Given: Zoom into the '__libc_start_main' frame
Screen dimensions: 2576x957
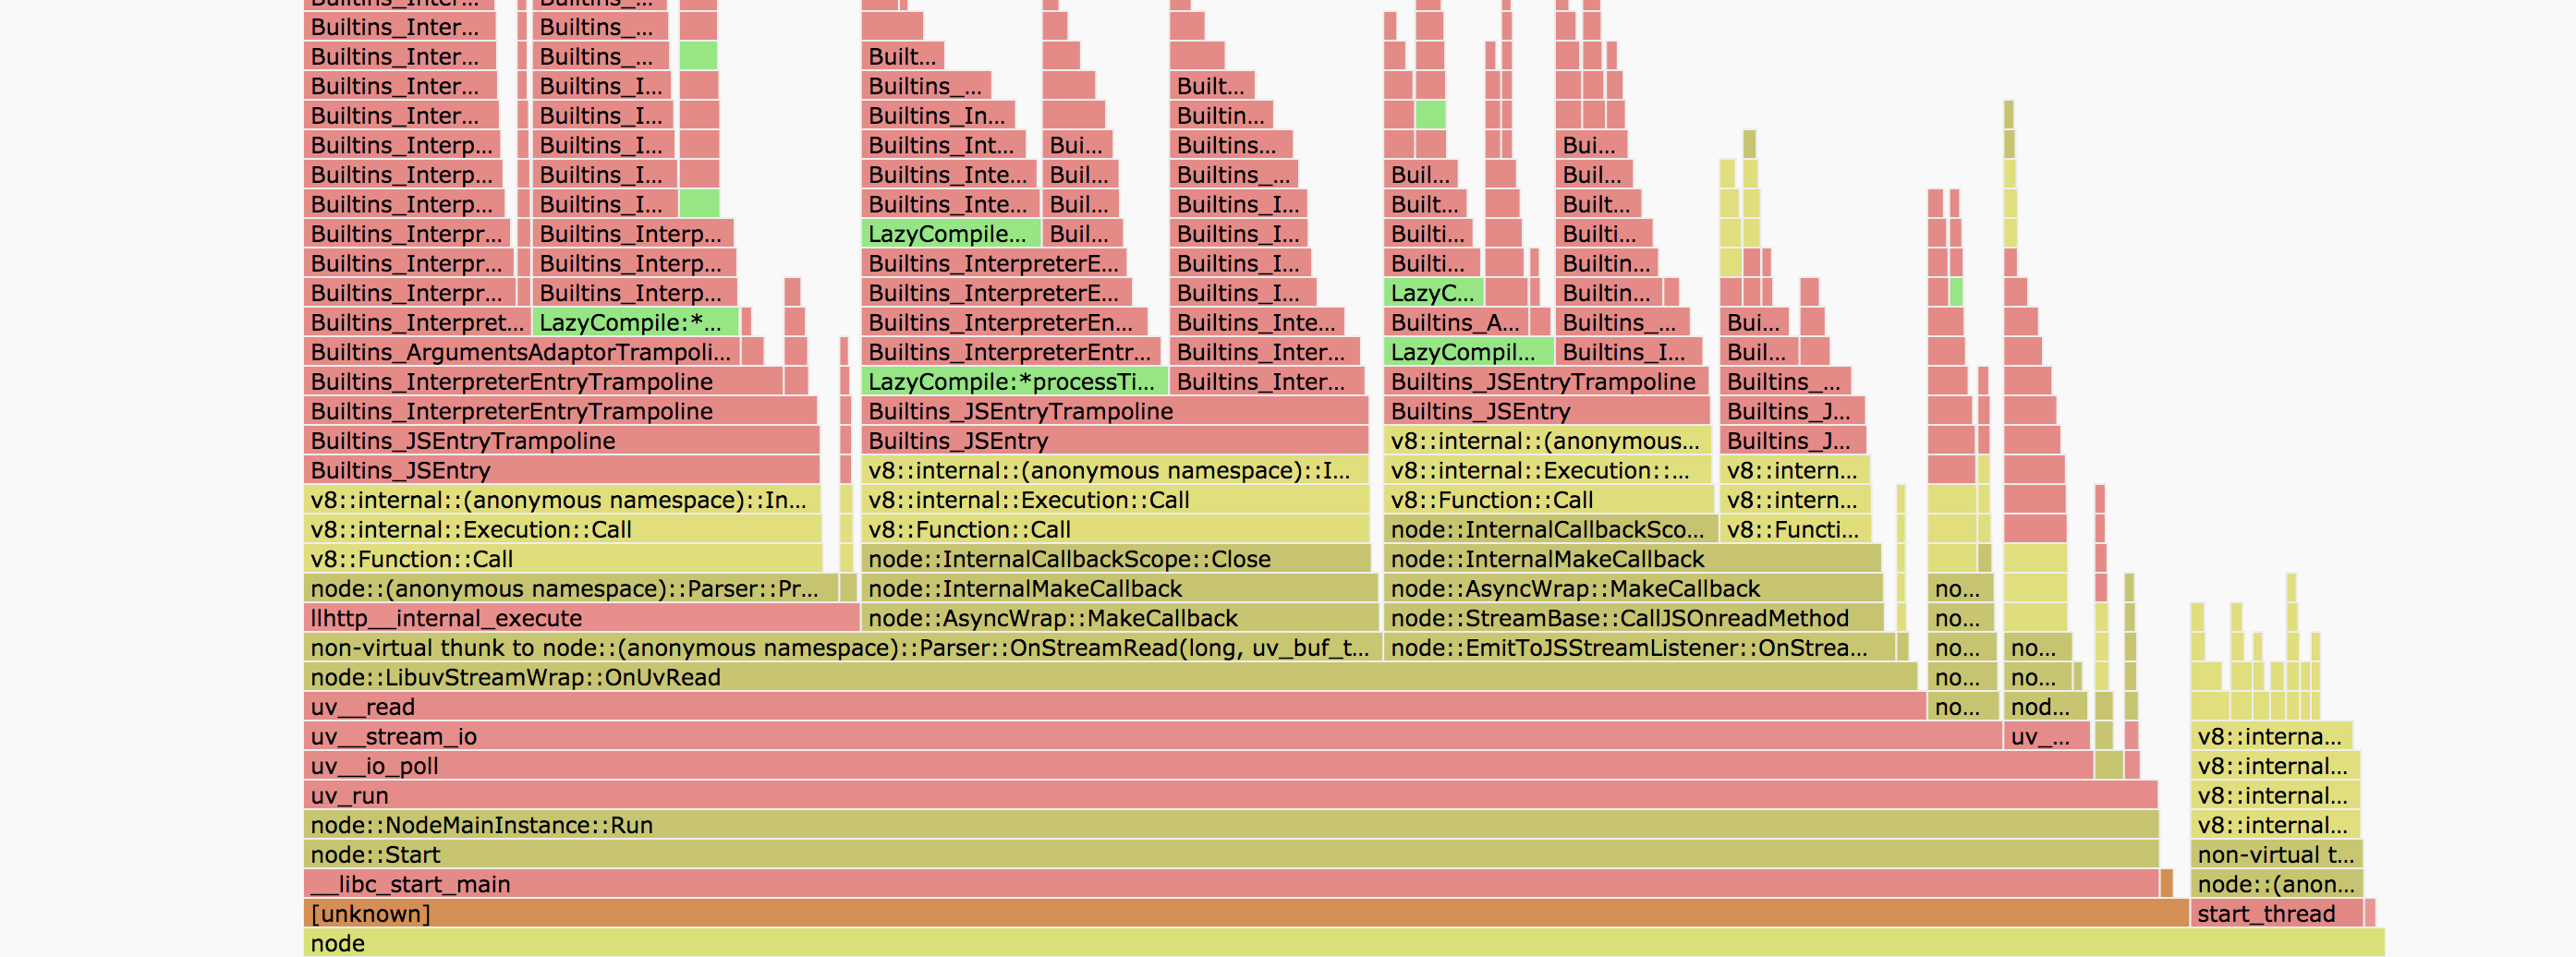Looking at the screenshot, I should click(1230, 884).
